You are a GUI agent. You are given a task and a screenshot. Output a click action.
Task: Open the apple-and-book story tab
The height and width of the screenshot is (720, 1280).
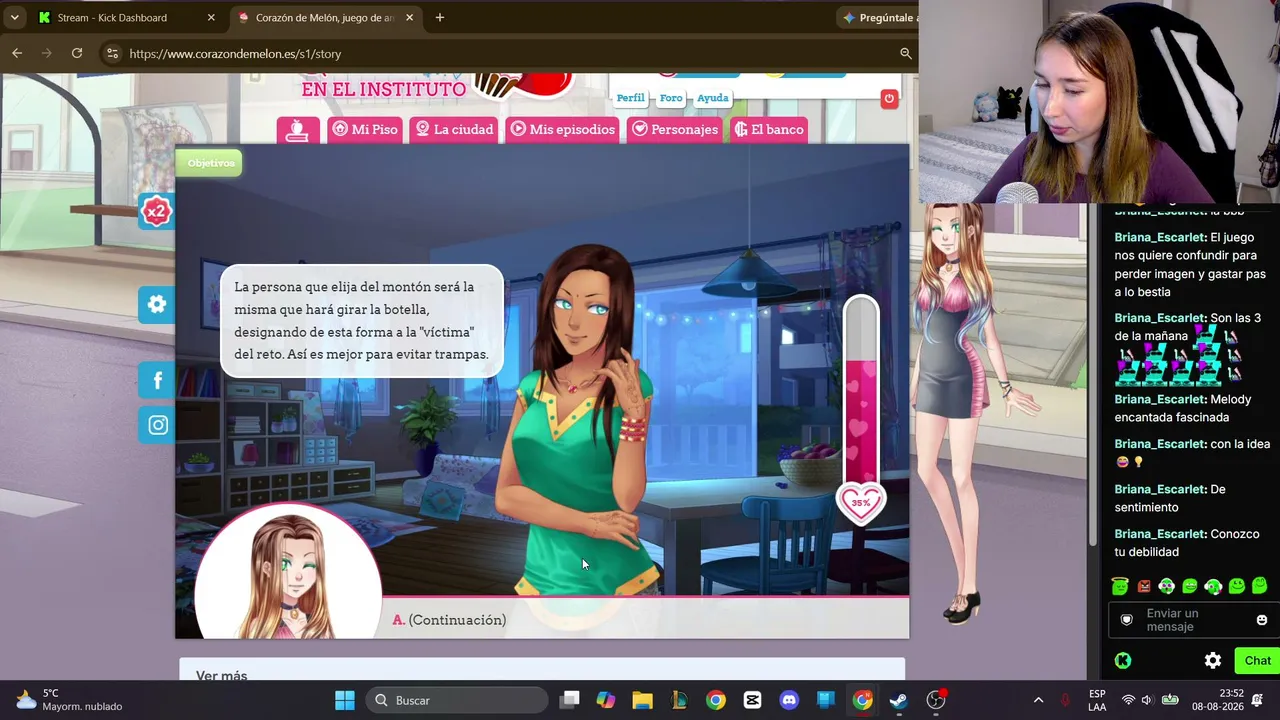(x=297, y=130)
